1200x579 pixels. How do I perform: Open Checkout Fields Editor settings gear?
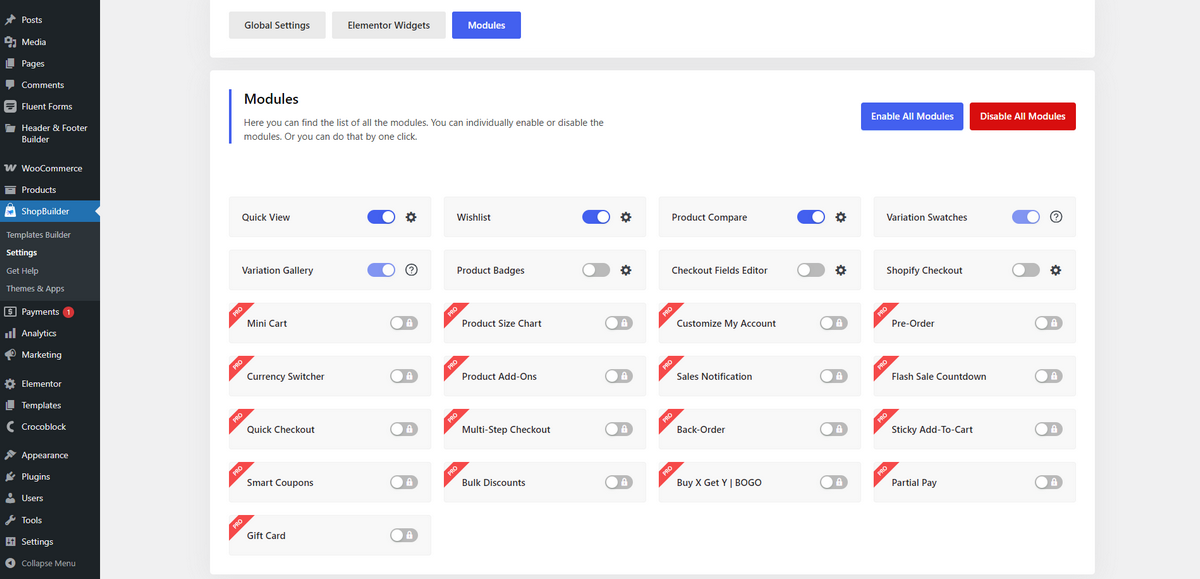coord(841,270)
